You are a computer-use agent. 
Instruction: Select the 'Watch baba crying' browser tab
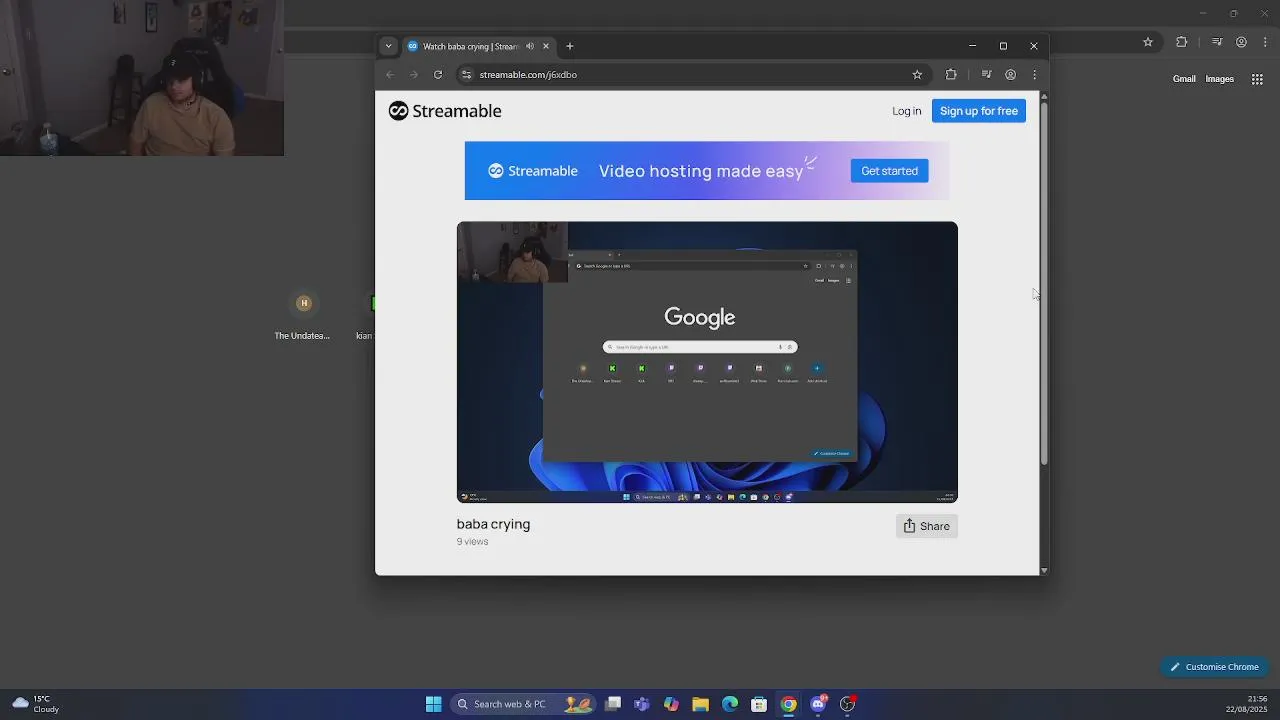(x=478, y=46)
